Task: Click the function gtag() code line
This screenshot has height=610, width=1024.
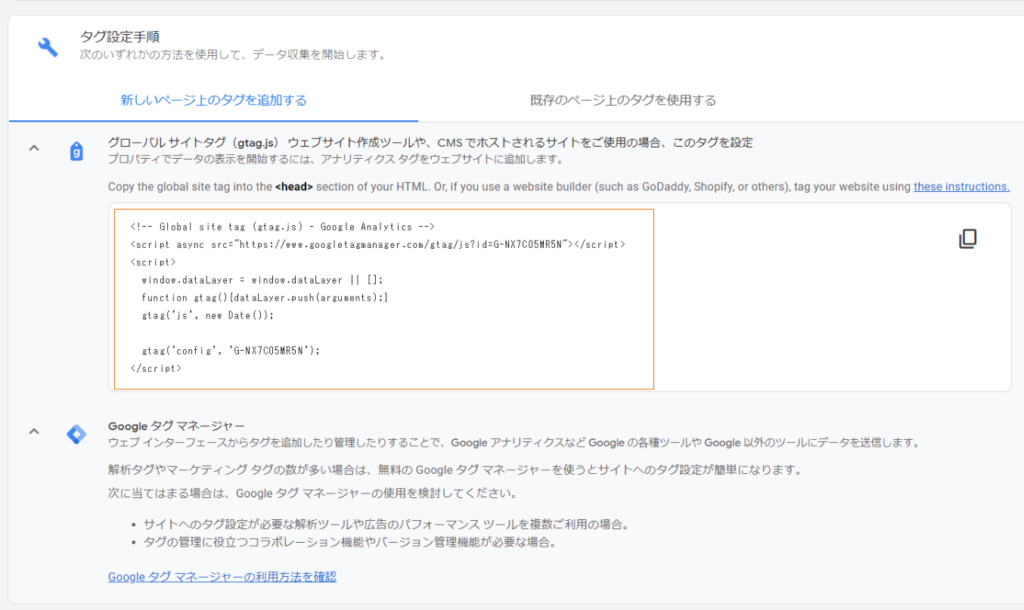Action: coord(264,298)
